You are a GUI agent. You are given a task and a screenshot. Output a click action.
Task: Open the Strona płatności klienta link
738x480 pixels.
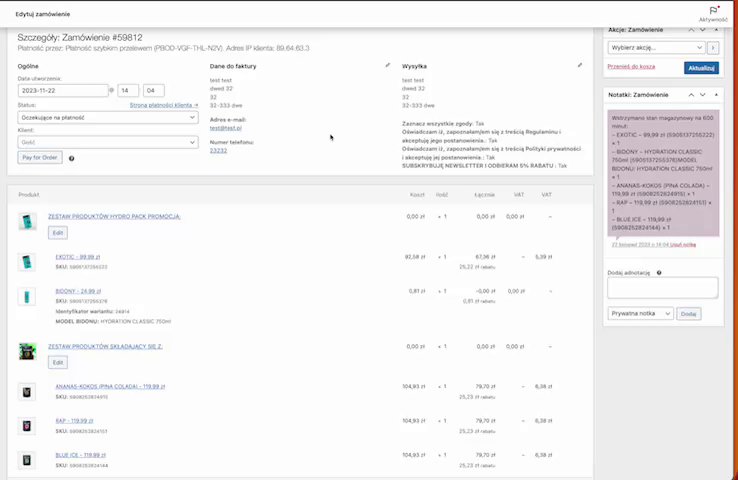164,105
